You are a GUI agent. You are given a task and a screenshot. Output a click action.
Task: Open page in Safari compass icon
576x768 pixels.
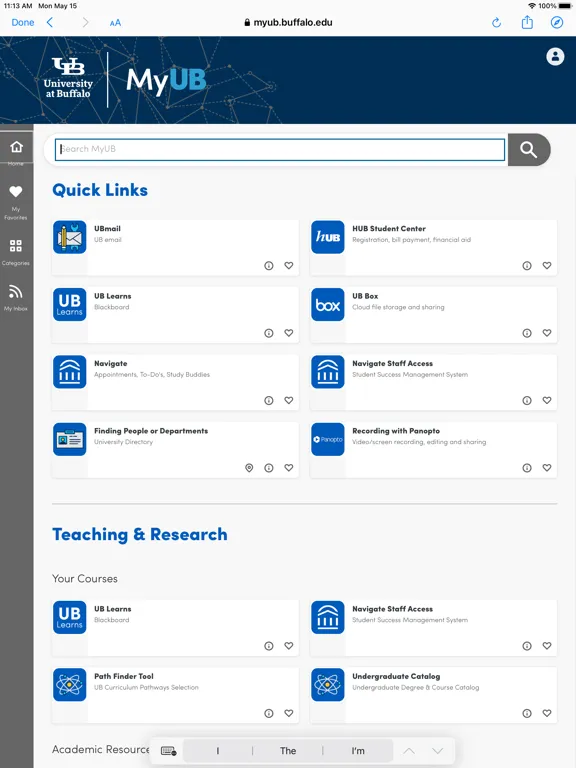[557, 23]
